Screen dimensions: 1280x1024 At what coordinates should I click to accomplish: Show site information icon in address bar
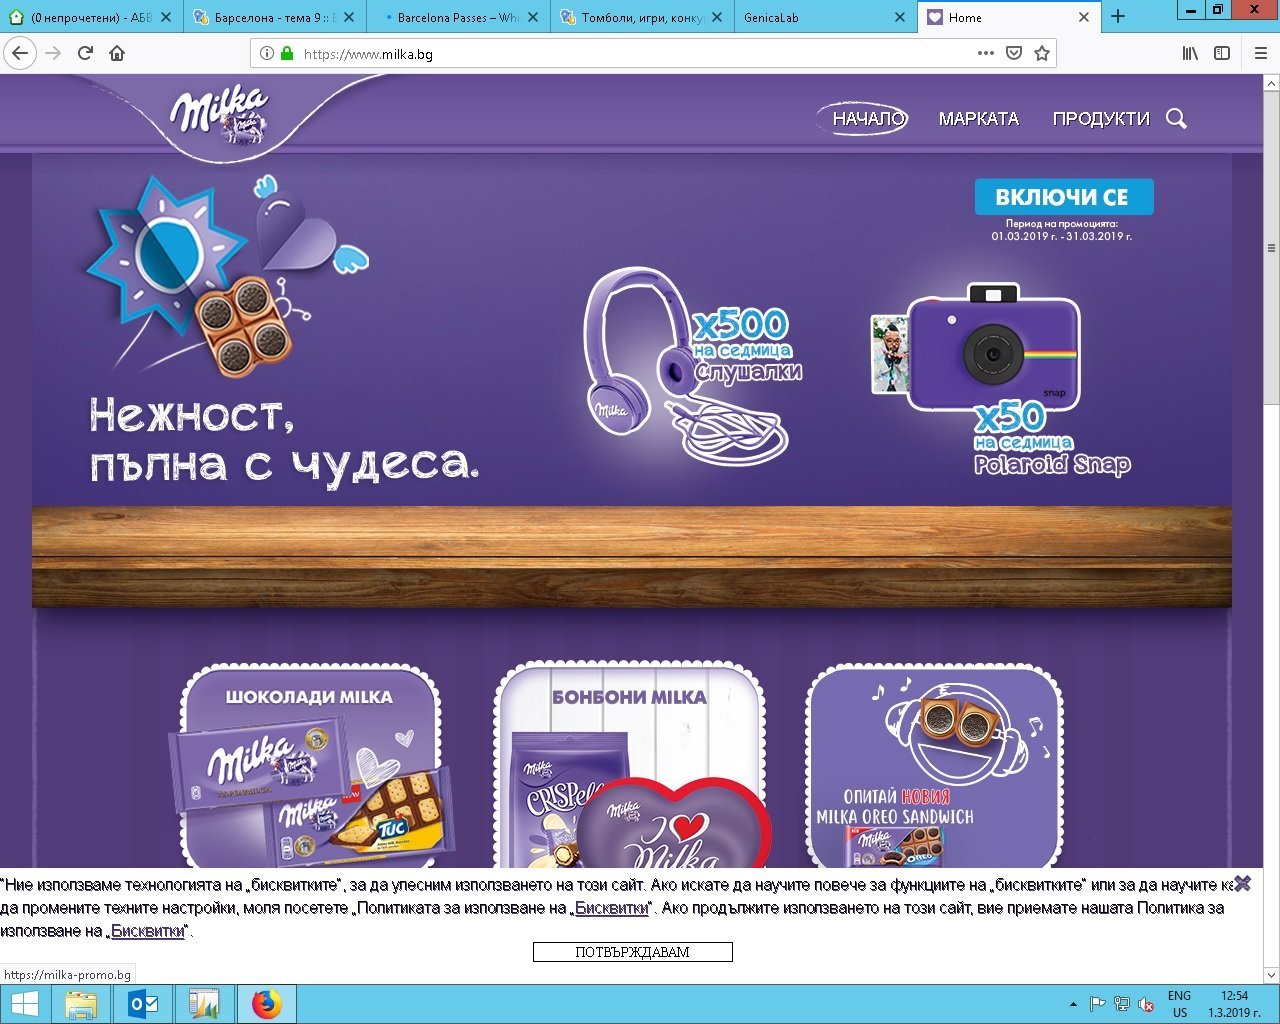point(266,54)
